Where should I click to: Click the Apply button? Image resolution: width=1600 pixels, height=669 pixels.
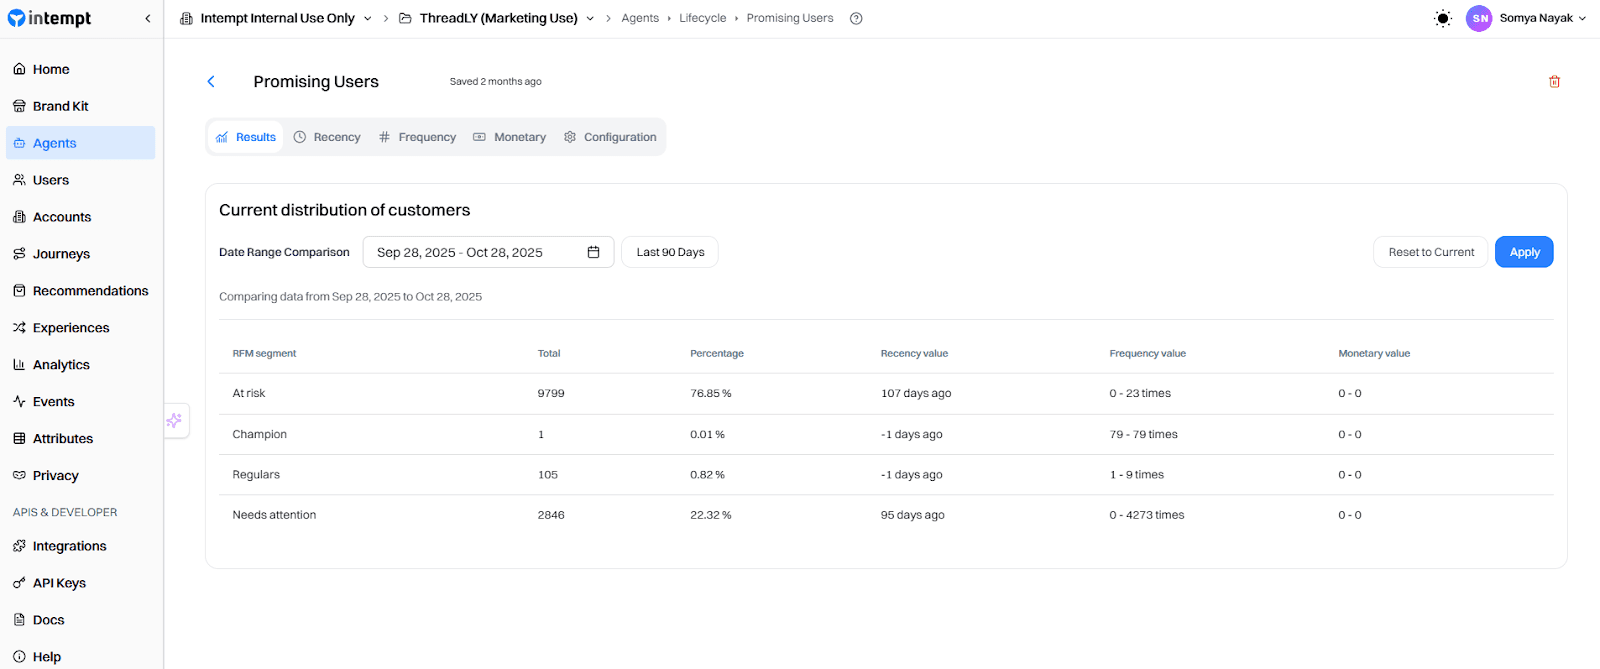click(1524, 252)
